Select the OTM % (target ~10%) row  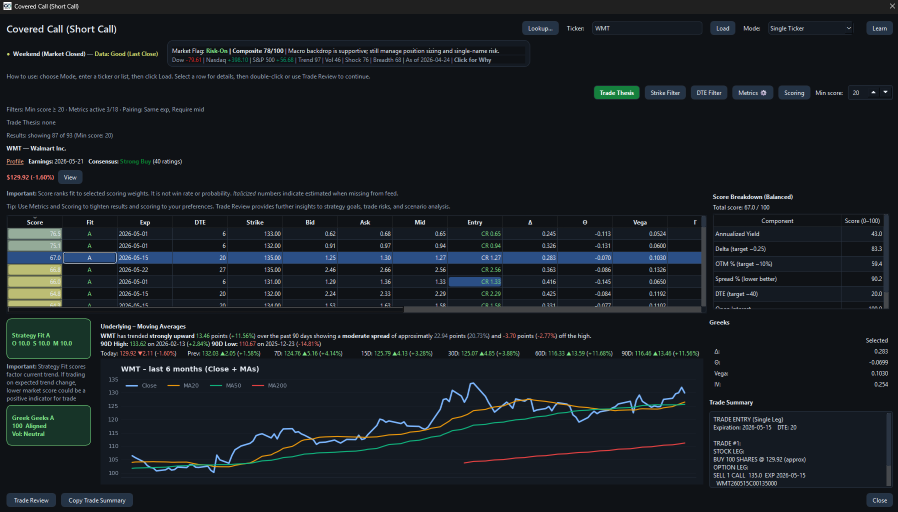point(798,264)
